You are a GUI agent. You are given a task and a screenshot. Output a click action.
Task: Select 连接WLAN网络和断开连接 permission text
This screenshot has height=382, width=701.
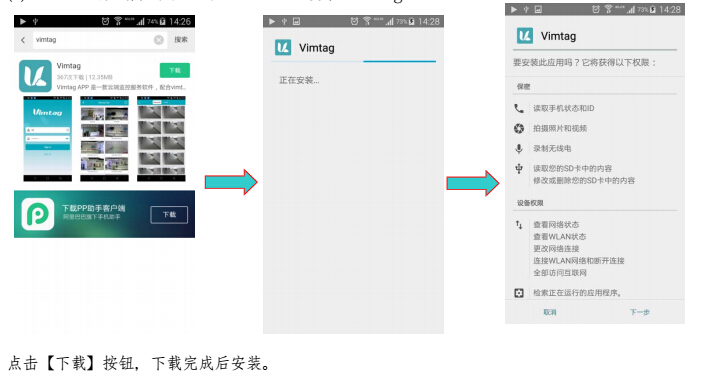579,261
